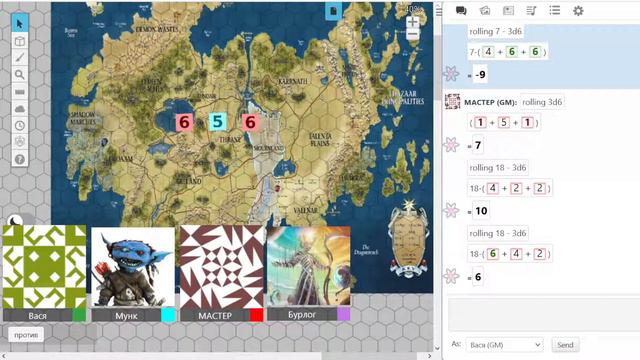Open the Help question mark

click(x=20, y=159)
